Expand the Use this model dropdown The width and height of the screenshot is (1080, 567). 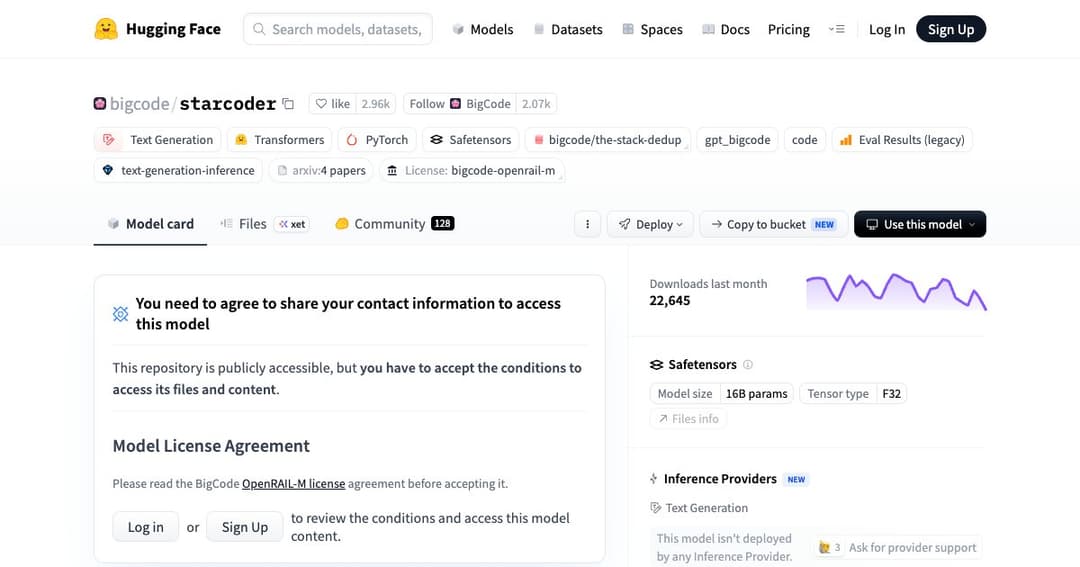(x=920, y=224)
